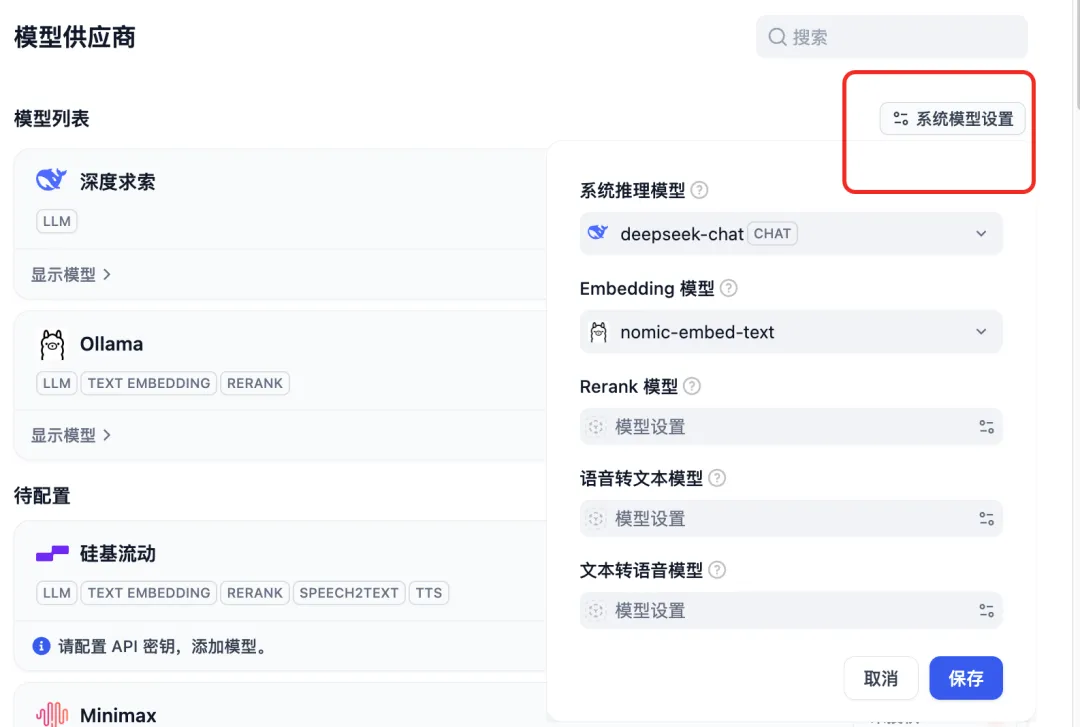Viewport: 1080px width, 727px height.
Task: Click the settings sliders icon in Rerank model field
Action: pyautogui.click(x=986, y=427)
